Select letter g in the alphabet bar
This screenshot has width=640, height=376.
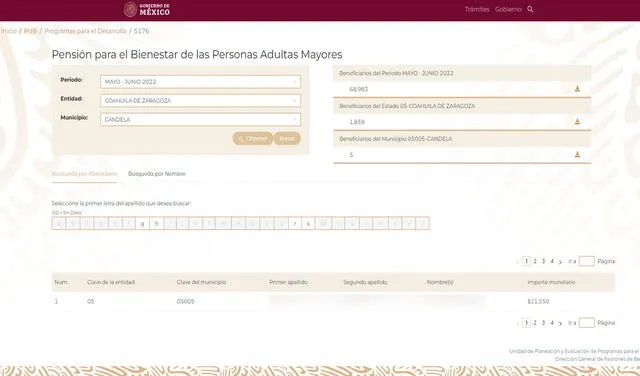point(142,223)
